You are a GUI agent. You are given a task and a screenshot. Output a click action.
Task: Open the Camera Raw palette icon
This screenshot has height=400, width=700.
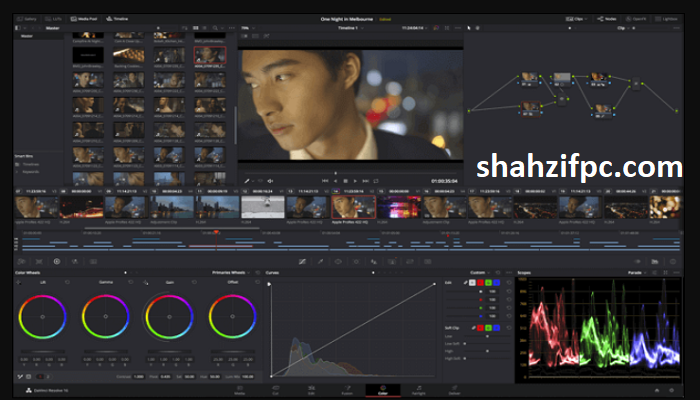point(21,262)
